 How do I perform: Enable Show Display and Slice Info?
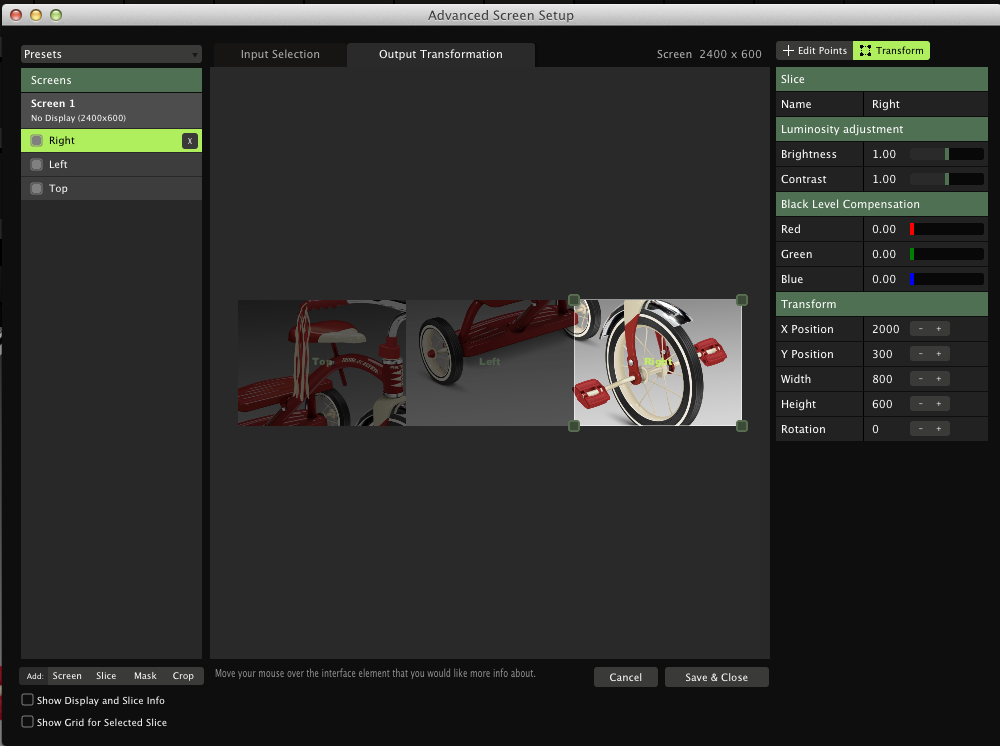(28, 700)
